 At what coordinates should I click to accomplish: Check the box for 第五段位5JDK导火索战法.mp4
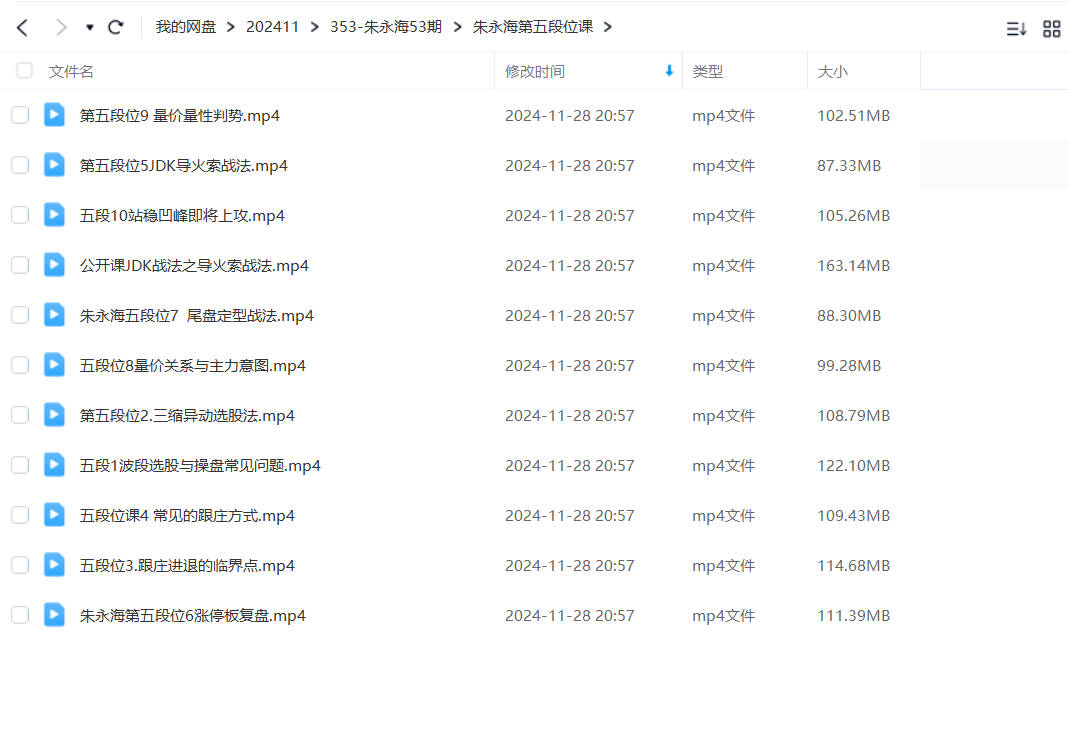click(x=20, y=165)
